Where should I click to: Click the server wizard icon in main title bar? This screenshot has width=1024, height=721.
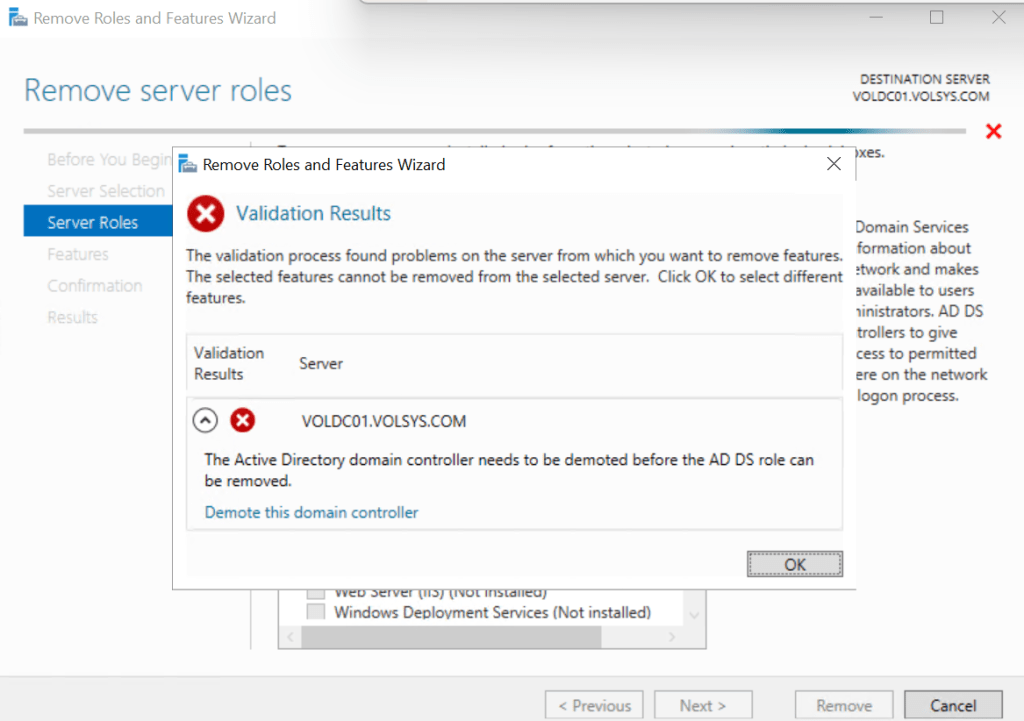pyautogui.click(x=17, y=18)
